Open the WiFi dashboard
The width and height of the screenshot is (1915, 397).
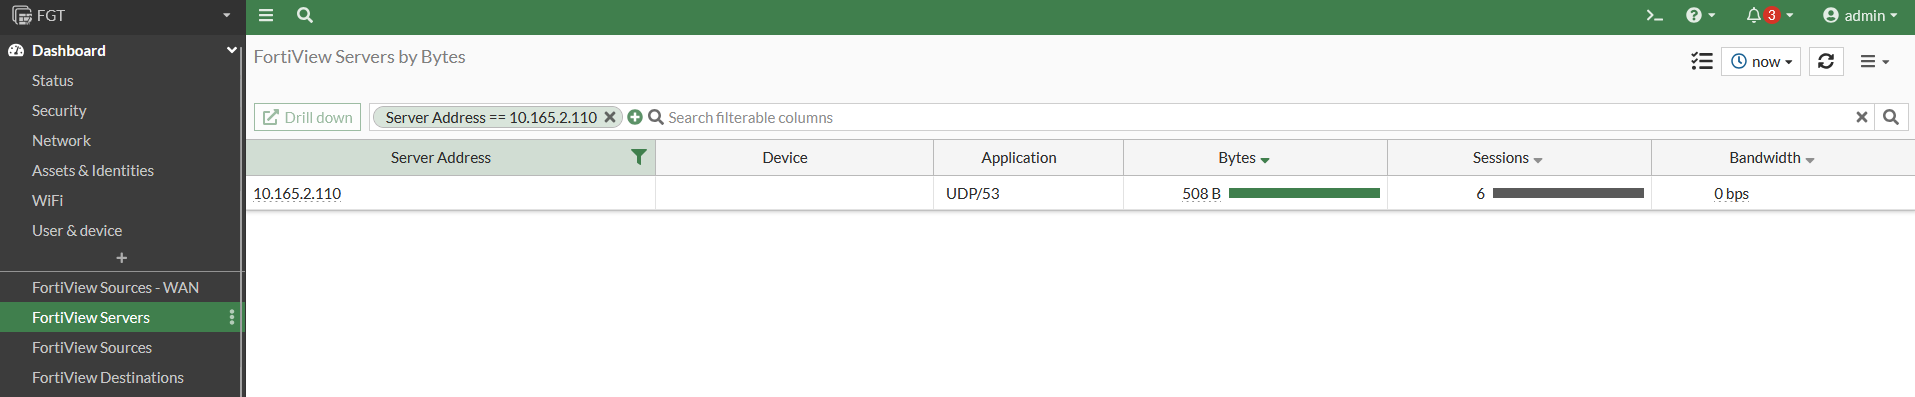(x=47, y=200)
